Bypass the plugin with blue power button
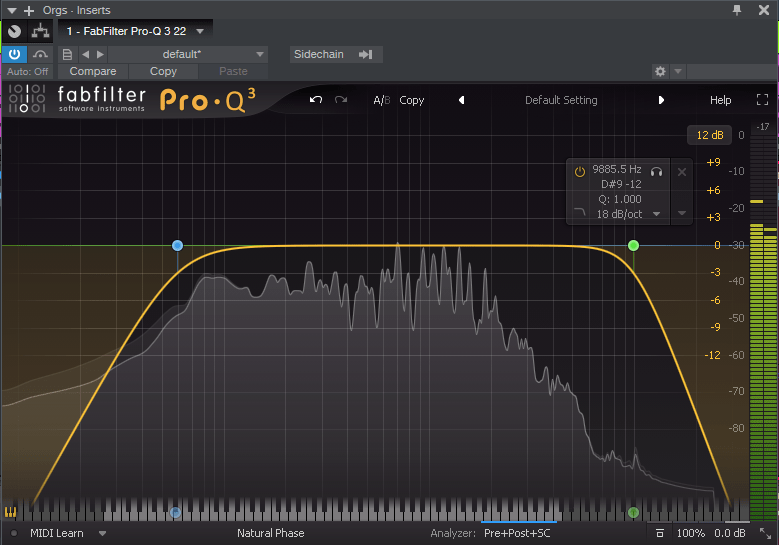Screen dimensions: 779x545 [14, 54]
